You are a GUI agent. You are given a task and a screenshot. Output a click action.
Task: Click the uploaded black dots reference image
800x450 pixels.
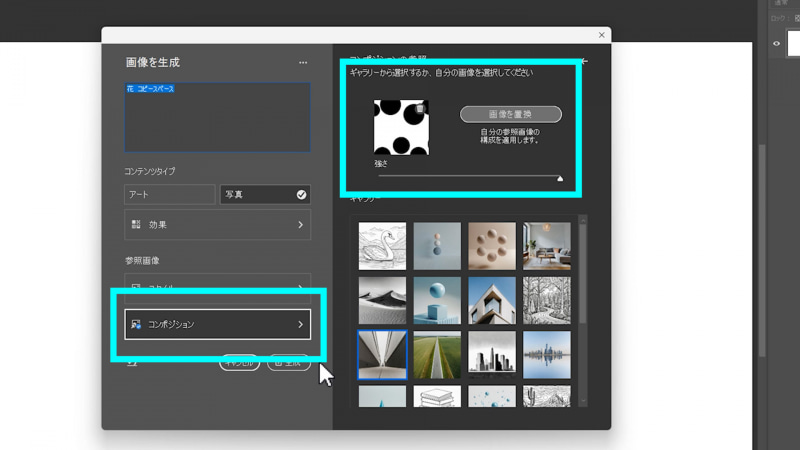tap(401, 127)
